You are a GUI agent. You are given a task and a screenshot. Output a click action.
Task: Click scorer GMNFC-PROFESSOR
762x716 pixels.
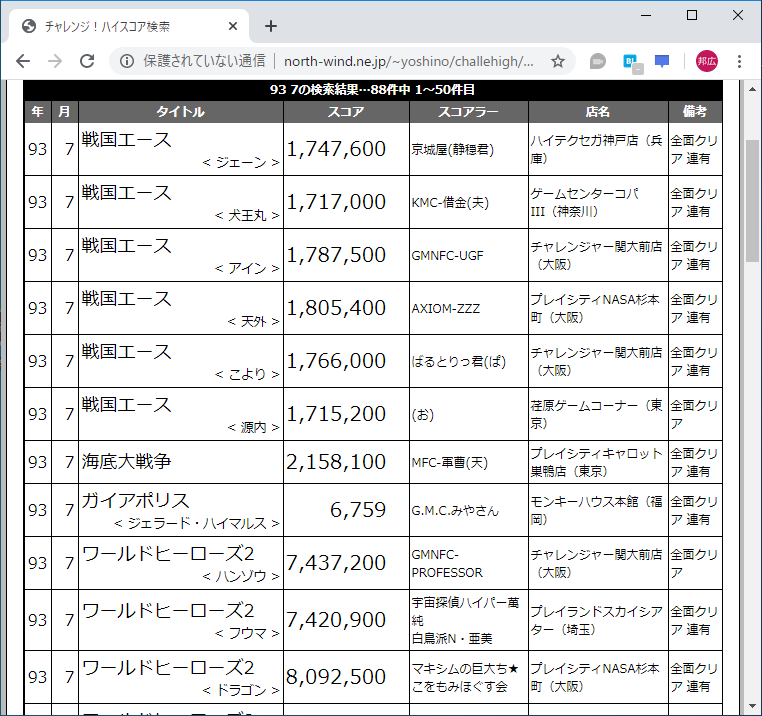pyautogui.click(x=447, y=564)
